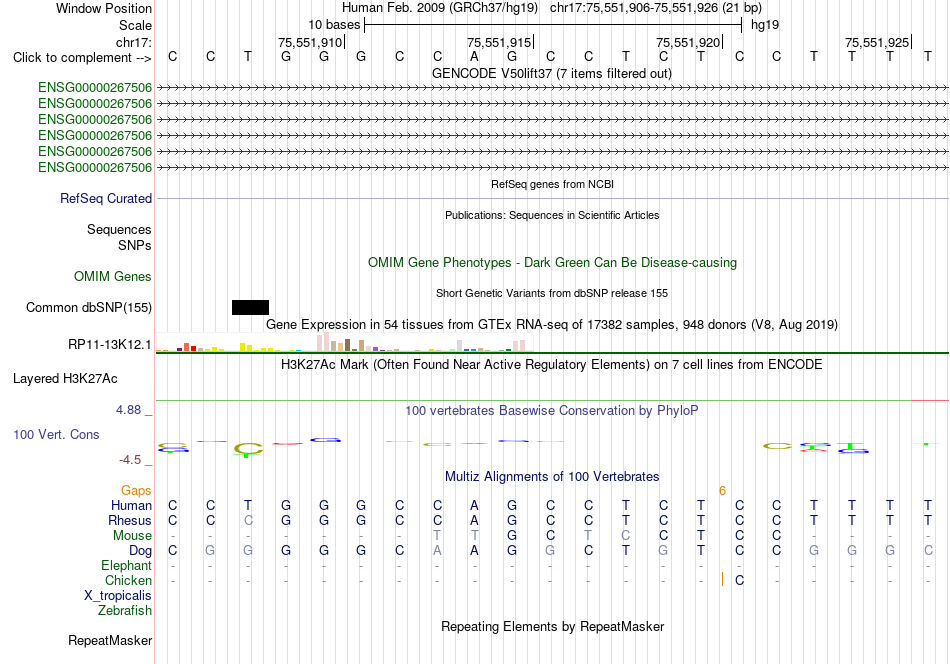This screenshot has width=950, height=664.
Task: Click the 75,551,915 position marker
Action: click(x=500, y=42)
